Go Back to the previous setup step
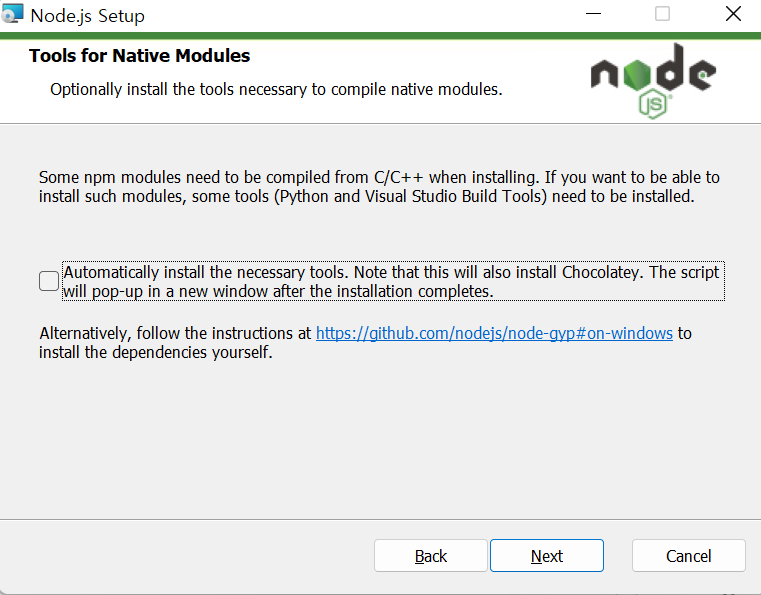761x595 pixels. pos(430,556)
